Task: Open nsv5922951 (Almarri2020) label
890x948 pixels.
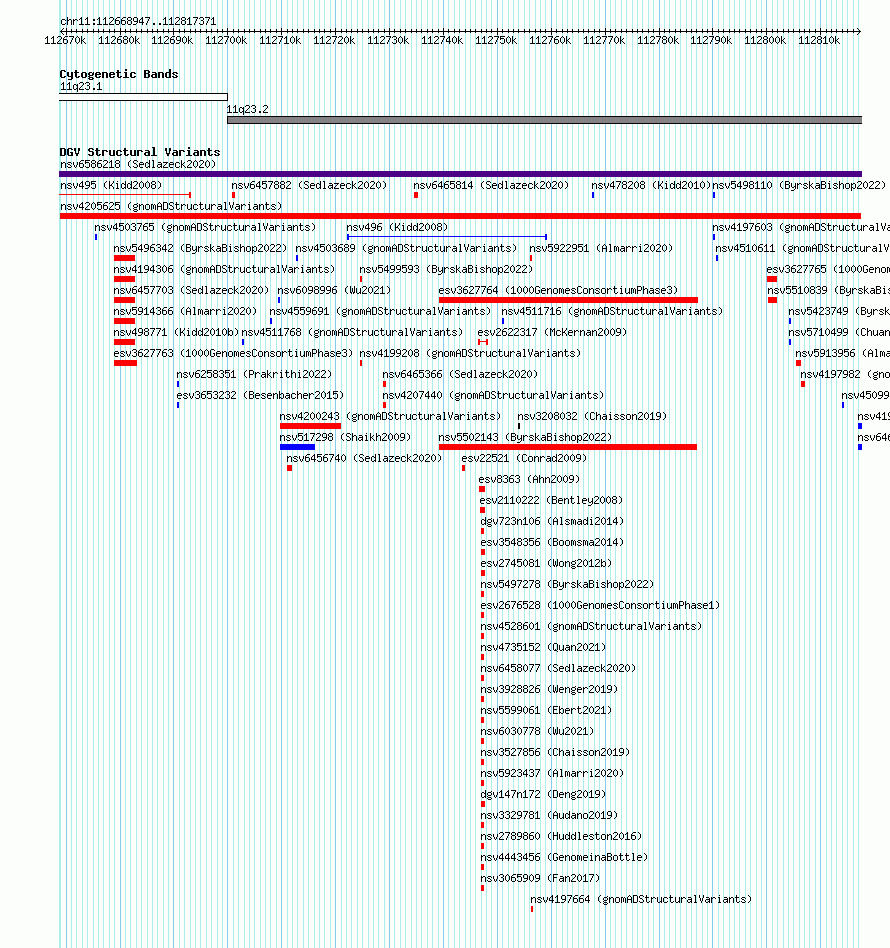Action: [601, 248]
